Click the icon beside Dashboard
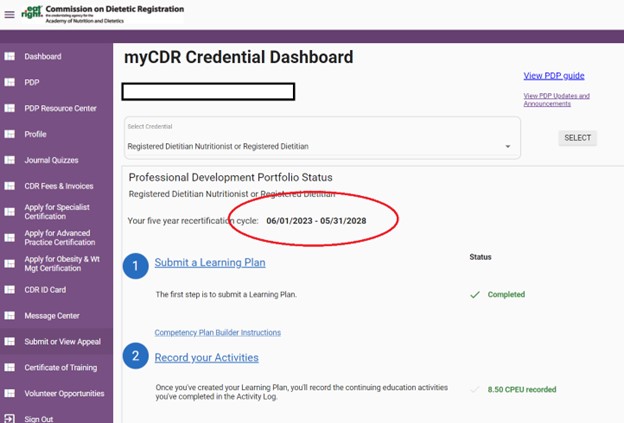Screen dimensions: 624x423 tap(10, 57)
